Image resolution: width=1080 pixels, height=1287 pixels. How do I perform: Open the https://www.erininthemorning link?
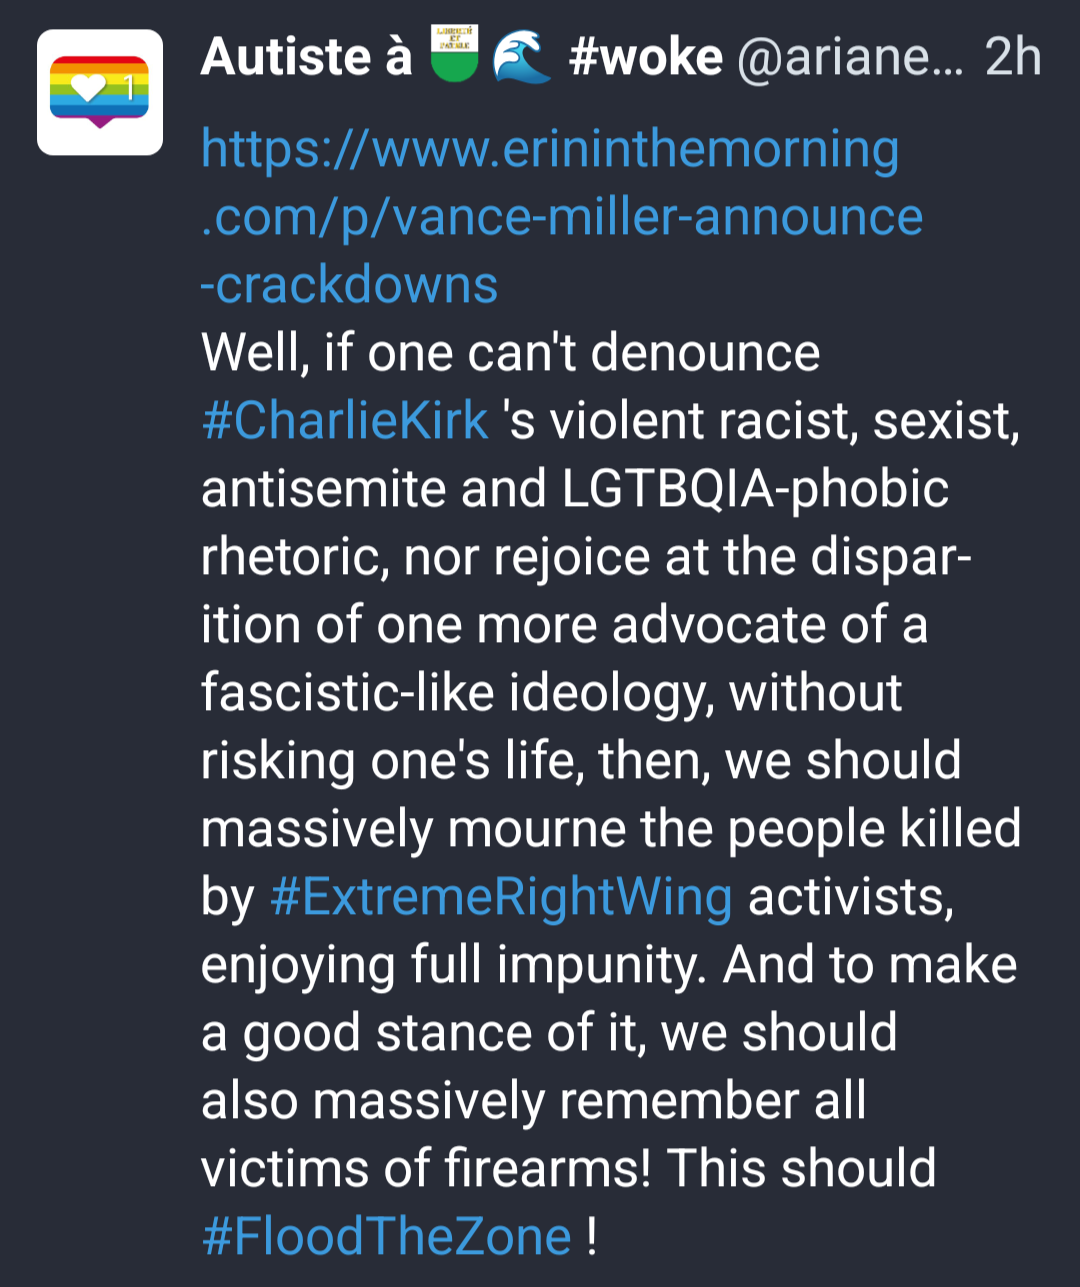[x=550, y=150]
